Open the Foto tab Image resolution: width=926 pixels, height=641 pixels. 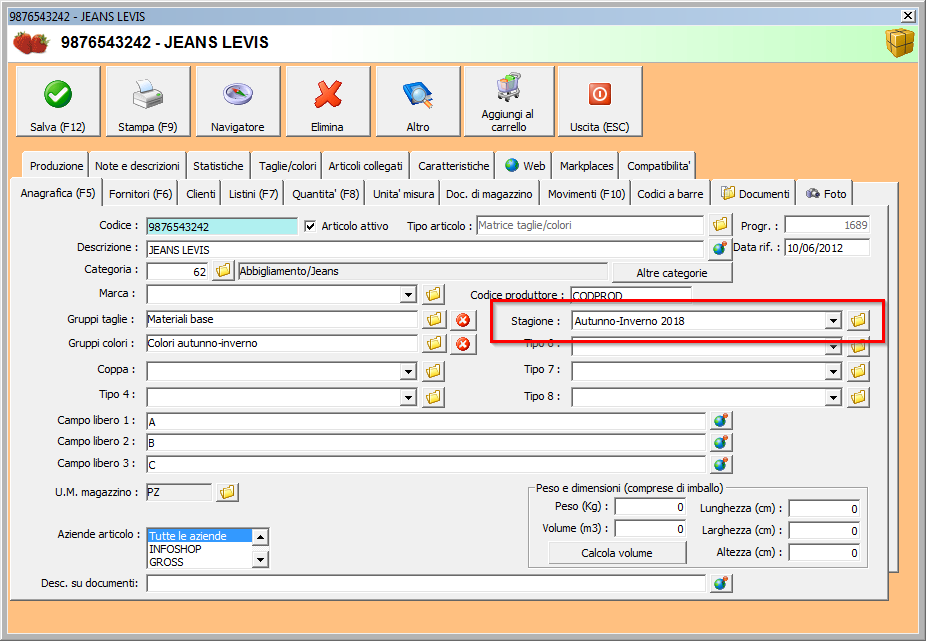[826, 194]
